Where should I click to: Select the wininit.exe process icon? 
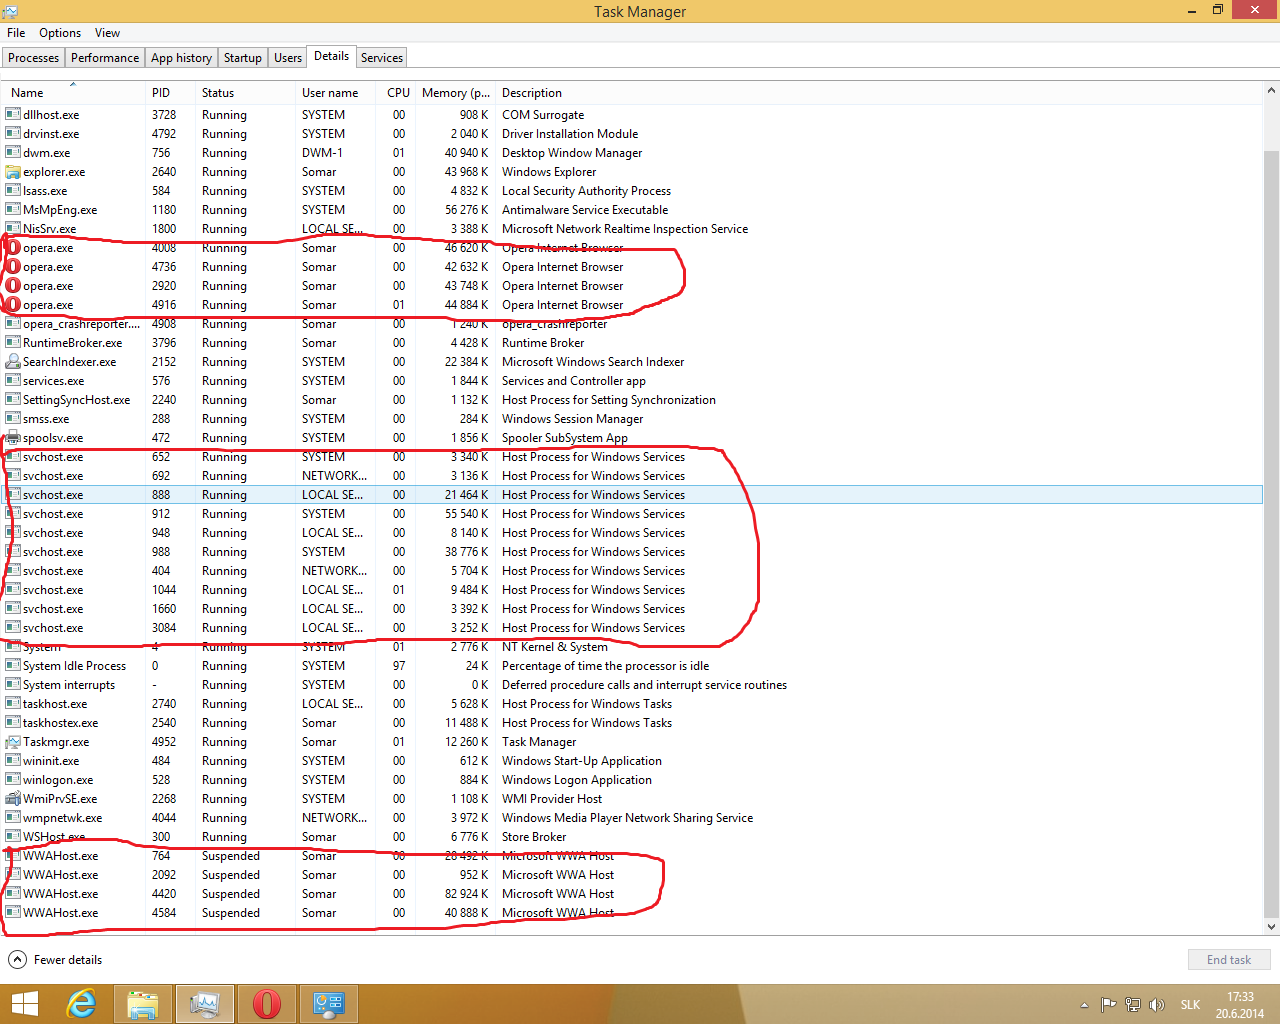pos(13,761)
